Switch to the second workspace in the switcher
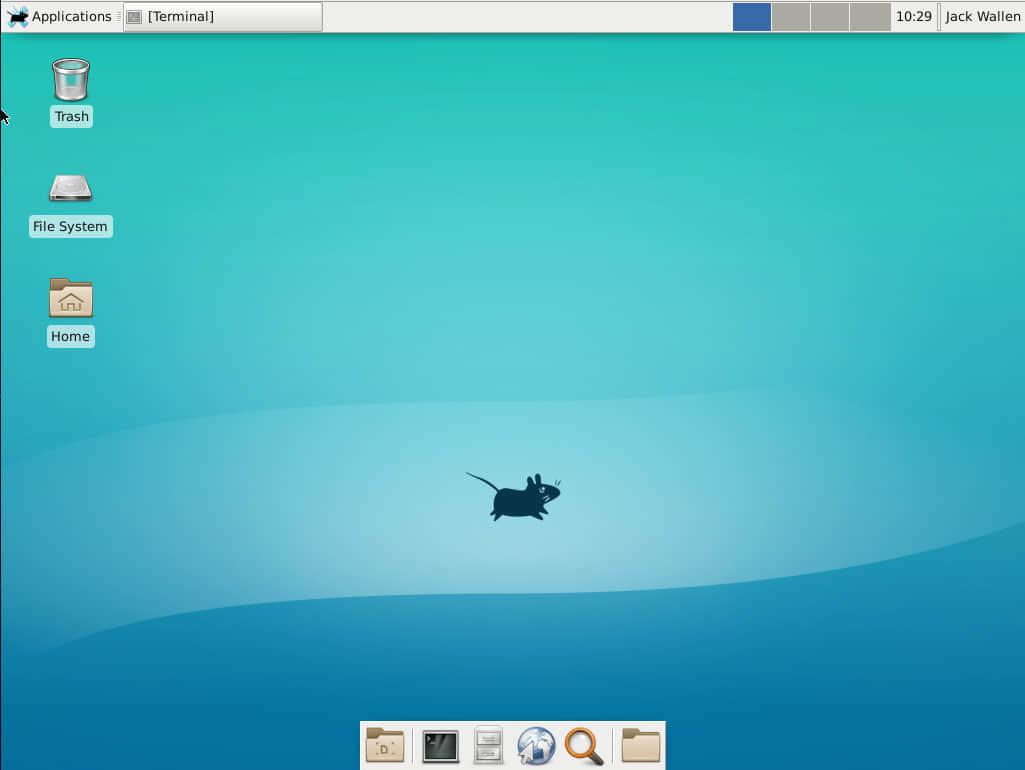 click(790, 17)
